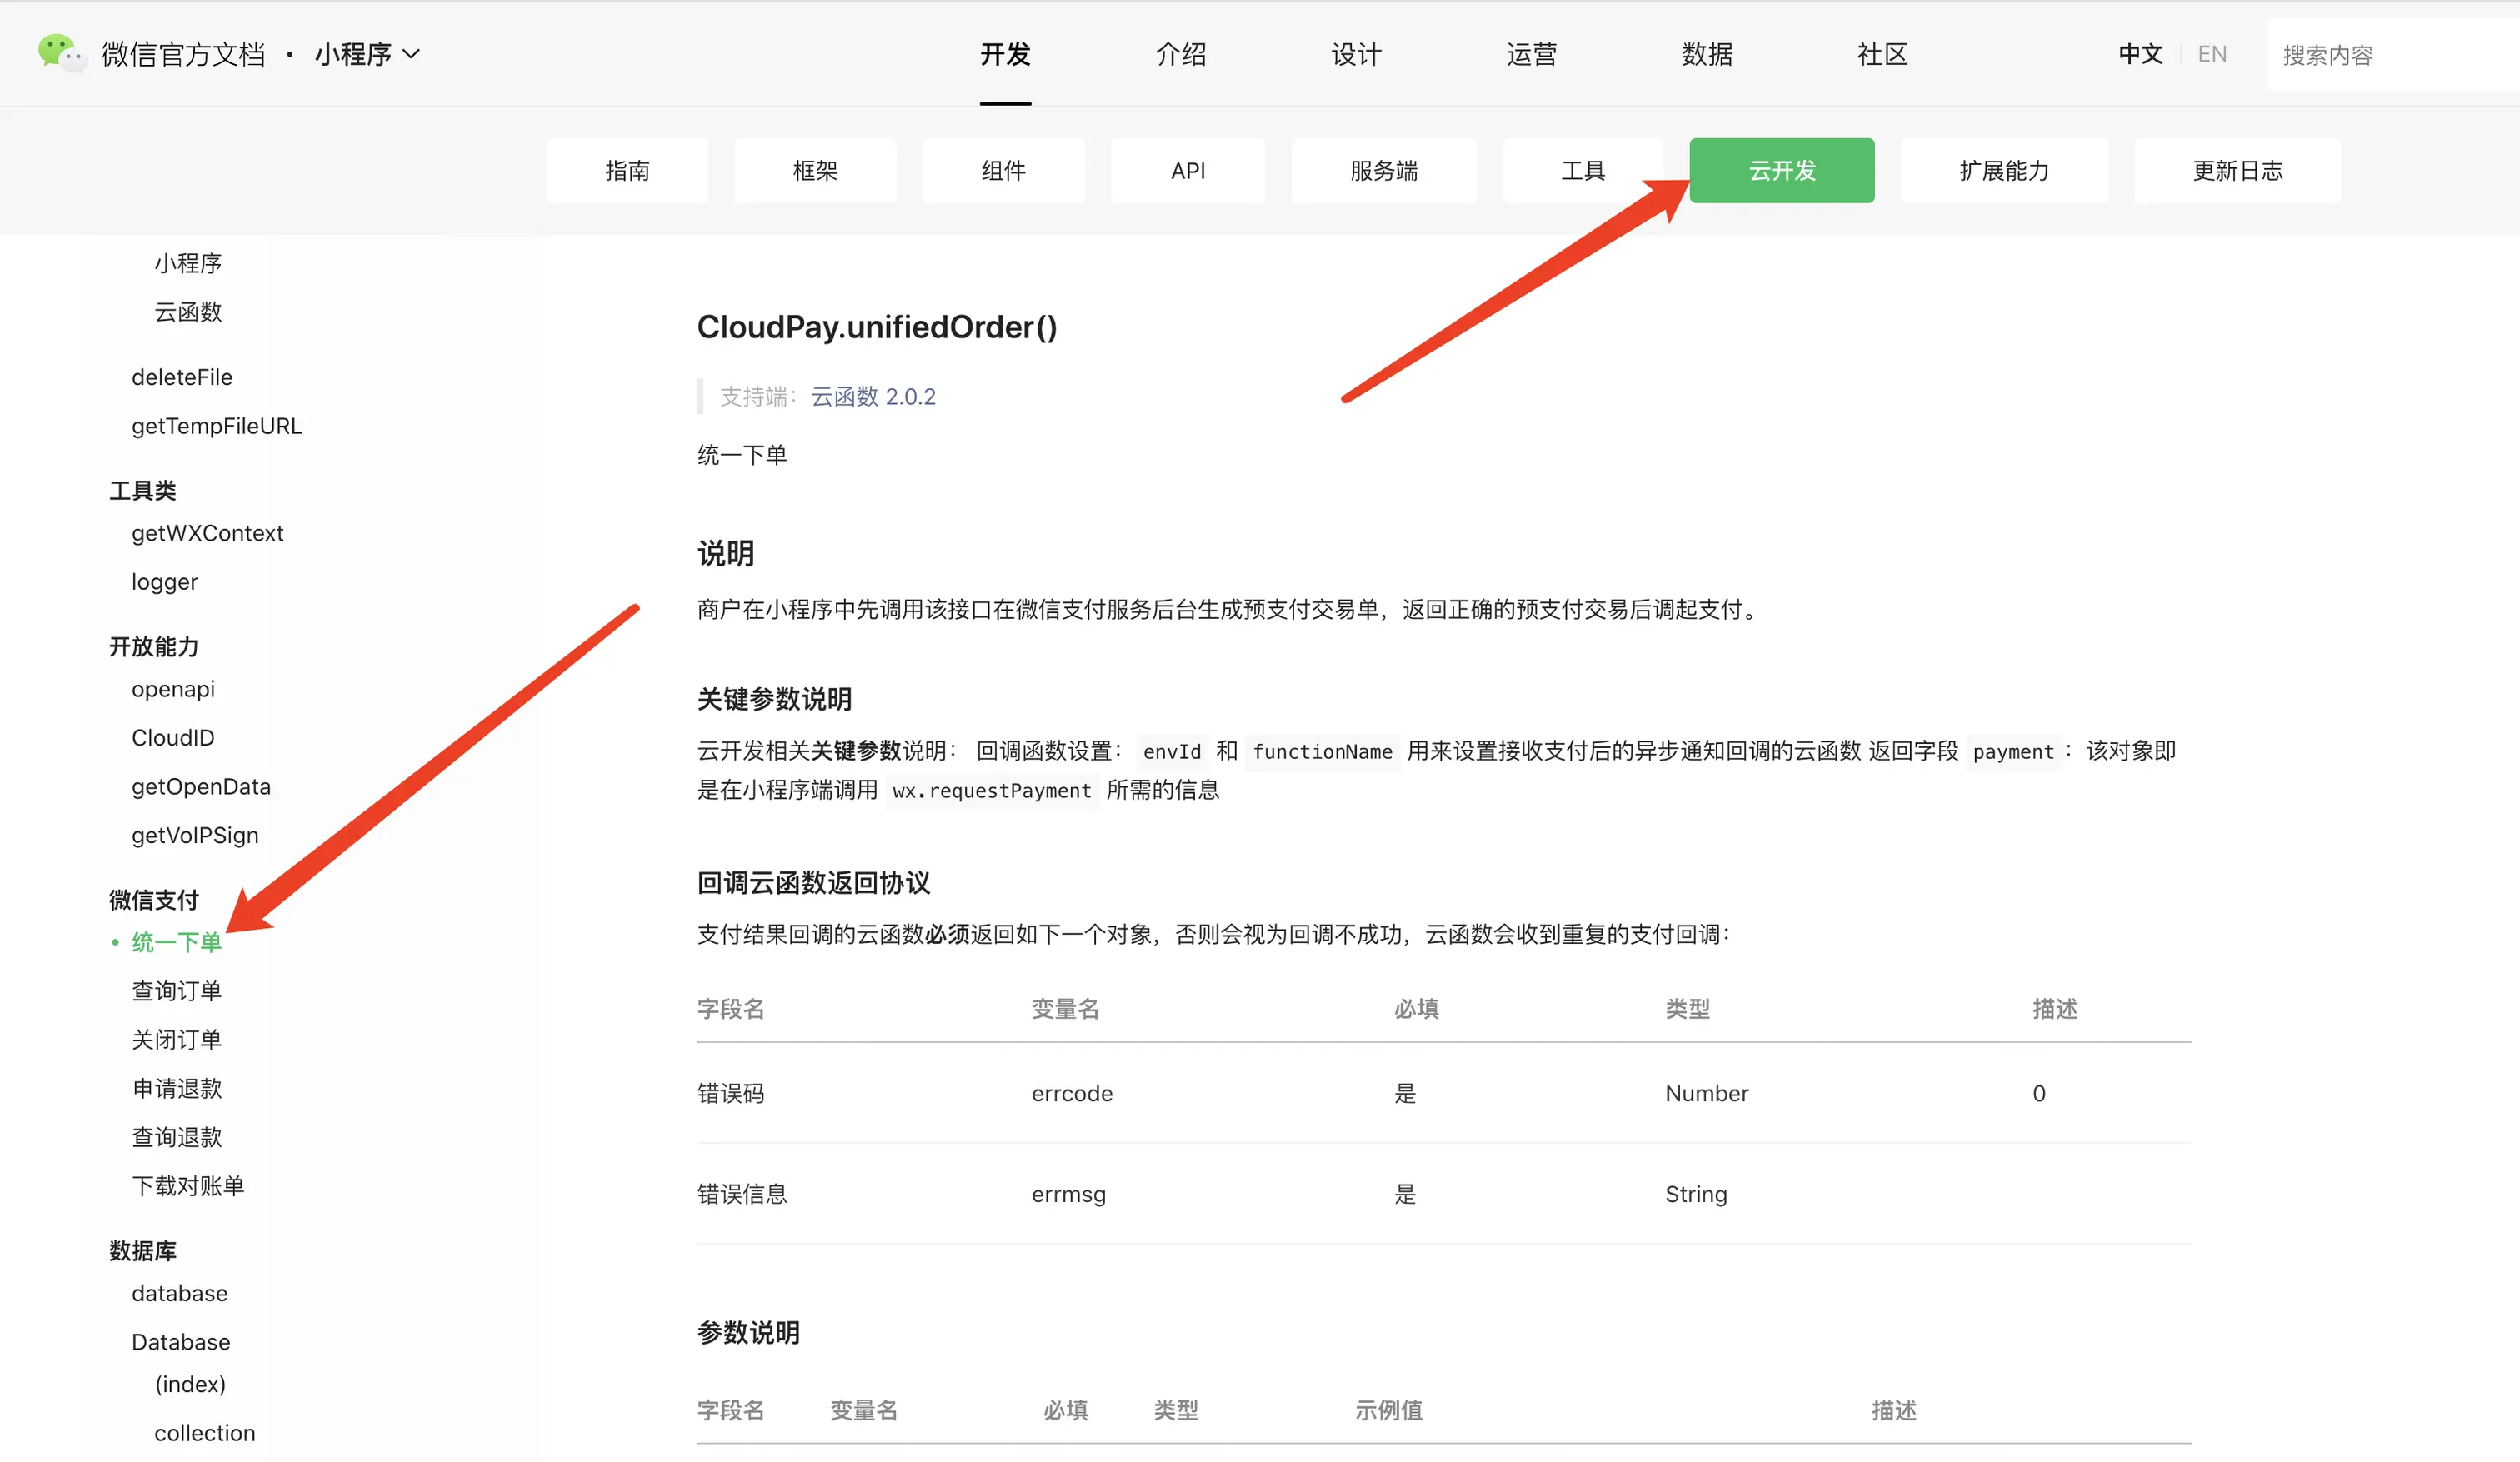Select 统一下单 in the sidebar
This screenshot has width=2520, height=1462.
click(x=176, y=942)
